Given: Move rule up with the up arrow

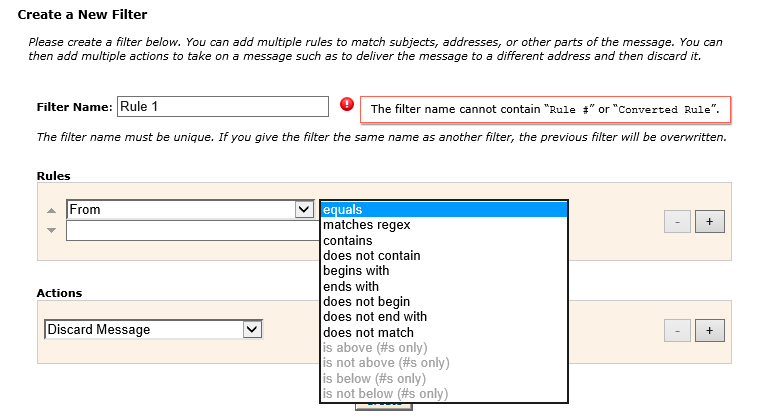Looking at the screenshot, I should tap(52, 211).
